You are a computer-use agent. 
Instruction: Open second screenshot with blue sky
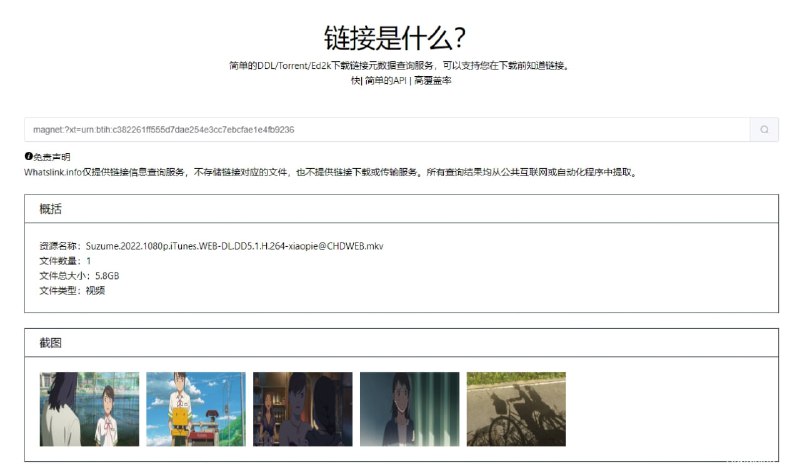pyautogui.click(x=196, y=409)
